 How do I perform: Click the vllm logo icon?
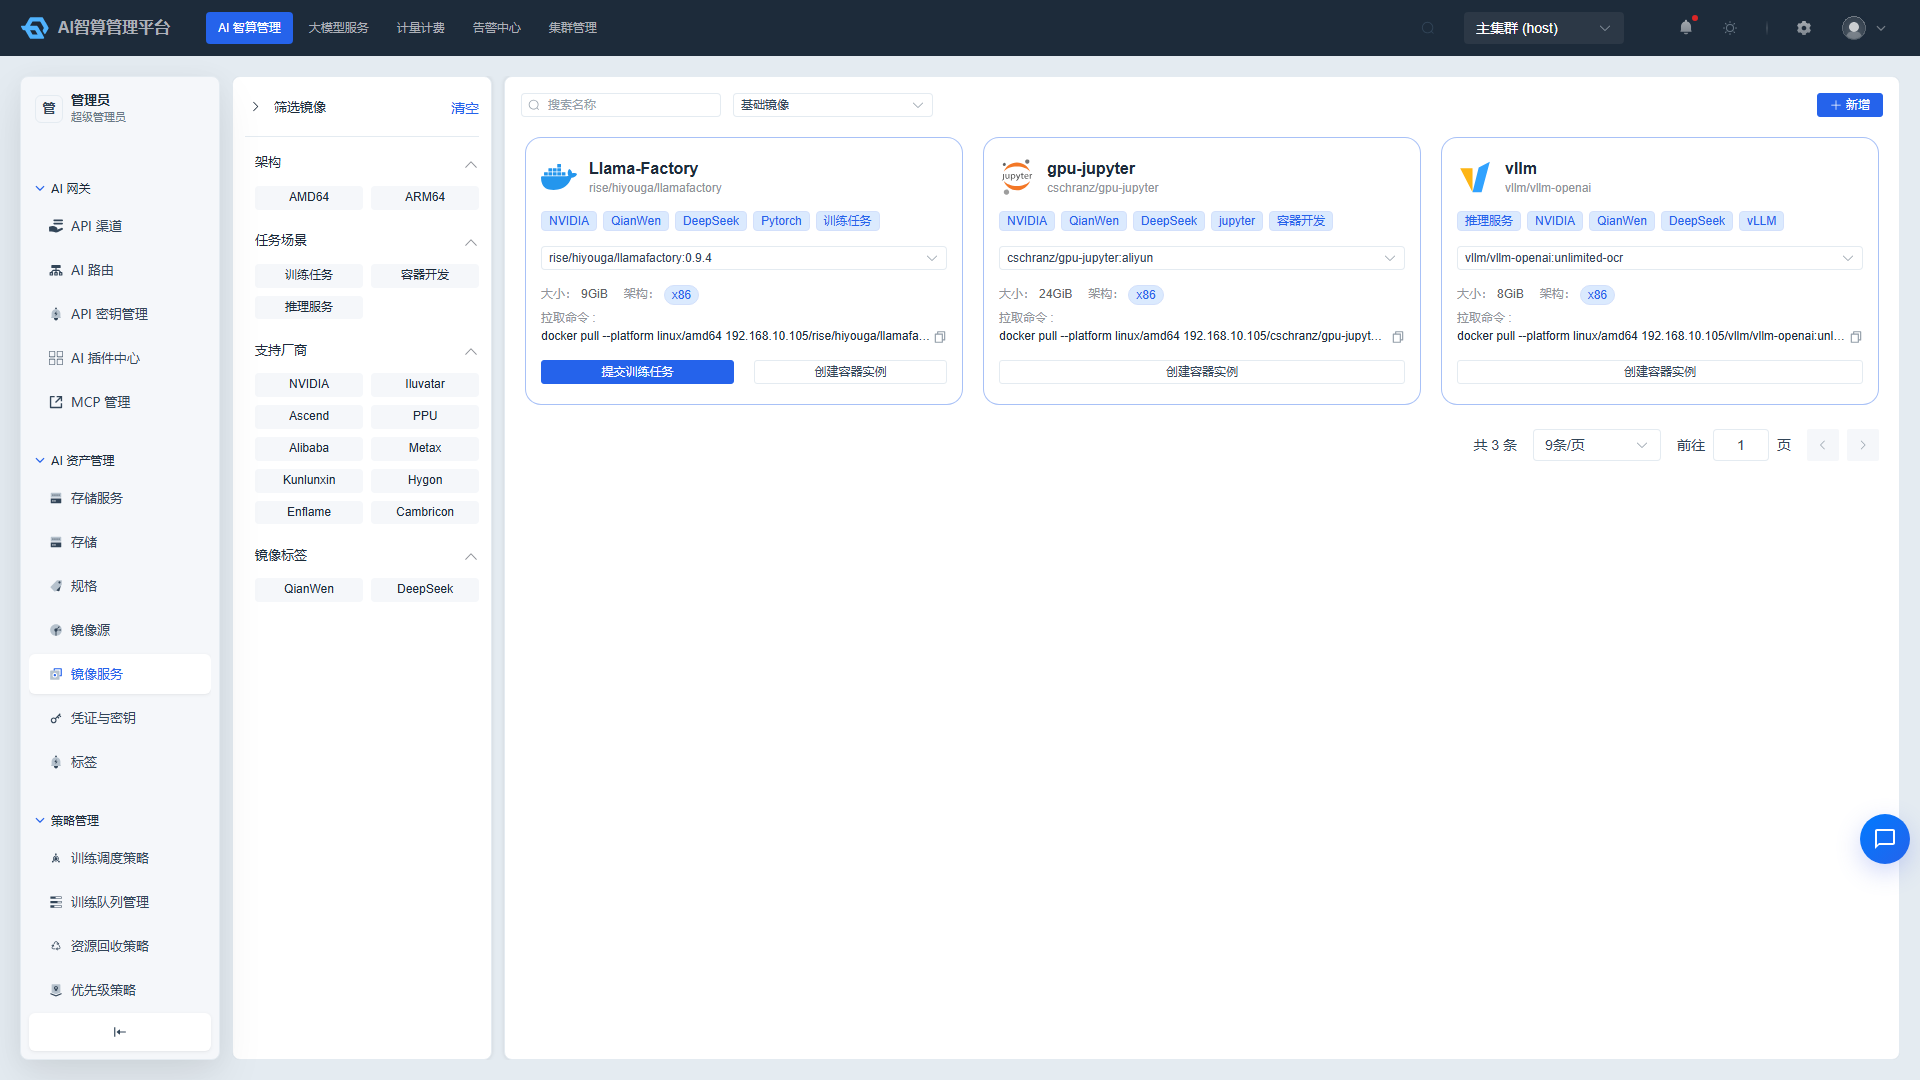(1475, 177)
